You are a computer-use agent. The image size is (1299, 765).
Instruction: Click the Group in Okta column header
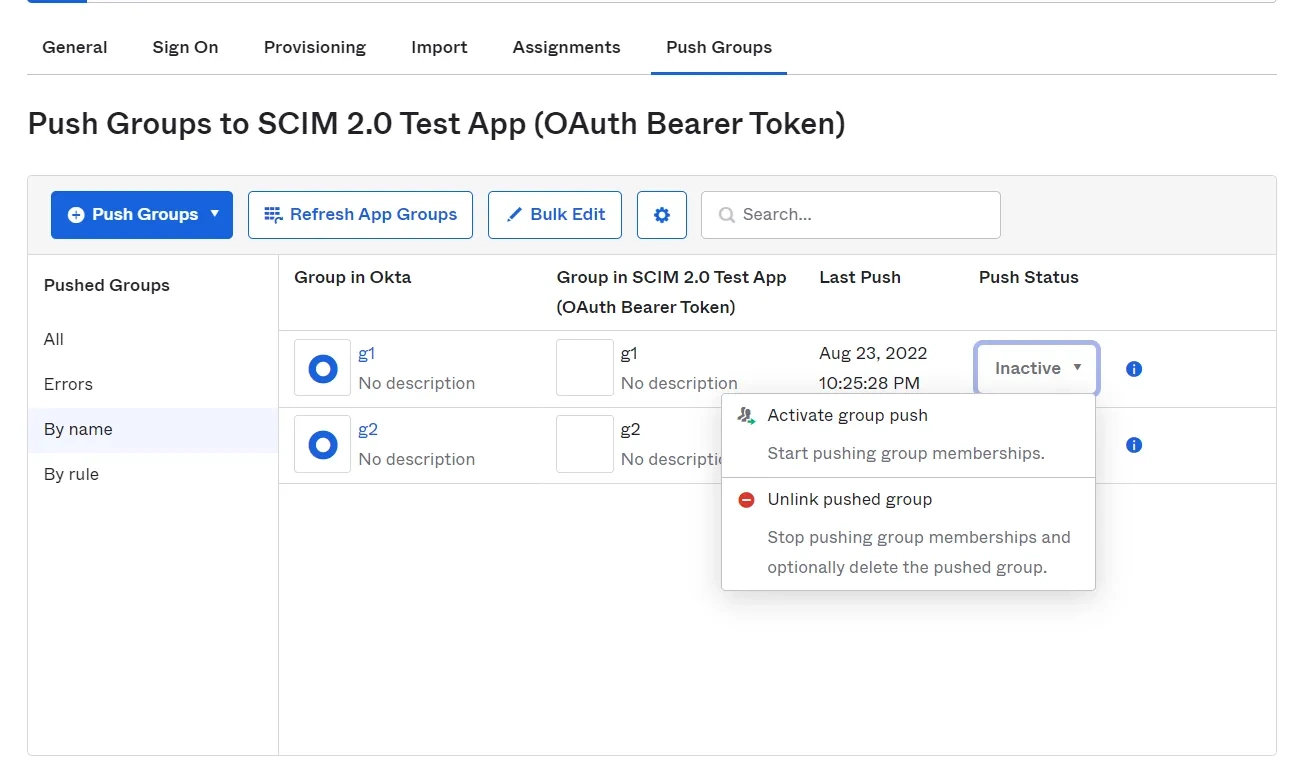pos(353,278)
